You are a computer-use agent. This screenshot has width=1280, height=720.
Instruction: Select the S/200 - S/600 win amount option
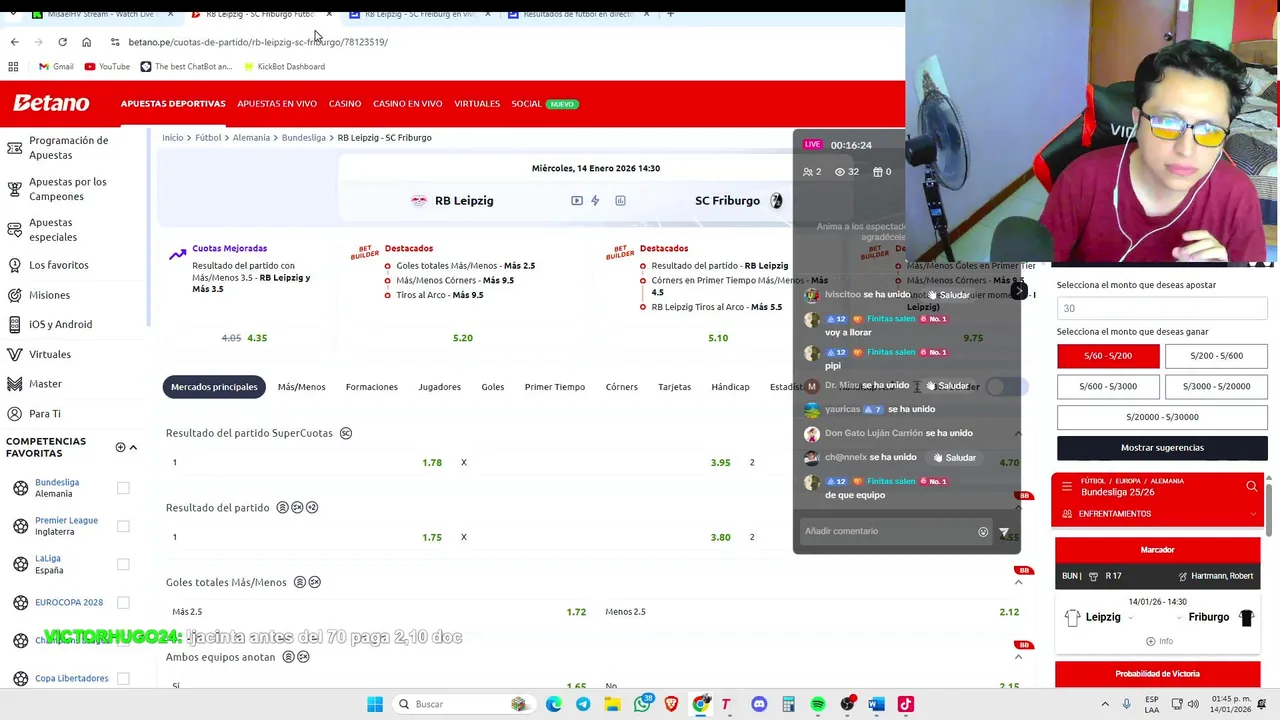(1216, 356)
